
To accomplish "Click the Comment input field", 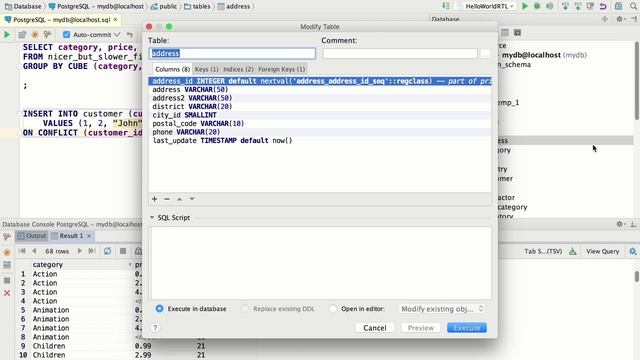I will click(400, 53).
